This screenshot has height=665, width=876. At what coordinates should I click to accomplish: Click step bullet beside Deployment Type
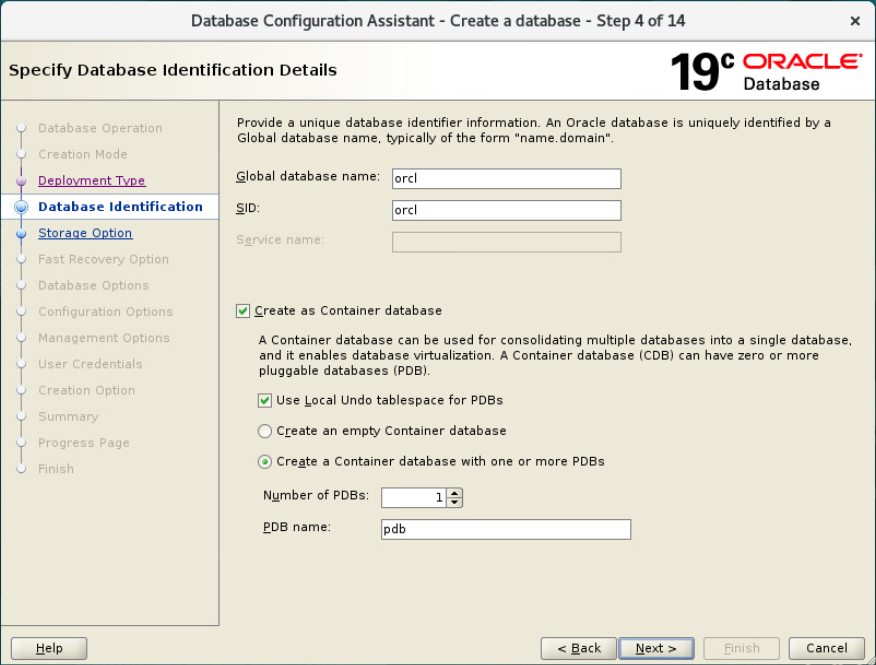21,181
